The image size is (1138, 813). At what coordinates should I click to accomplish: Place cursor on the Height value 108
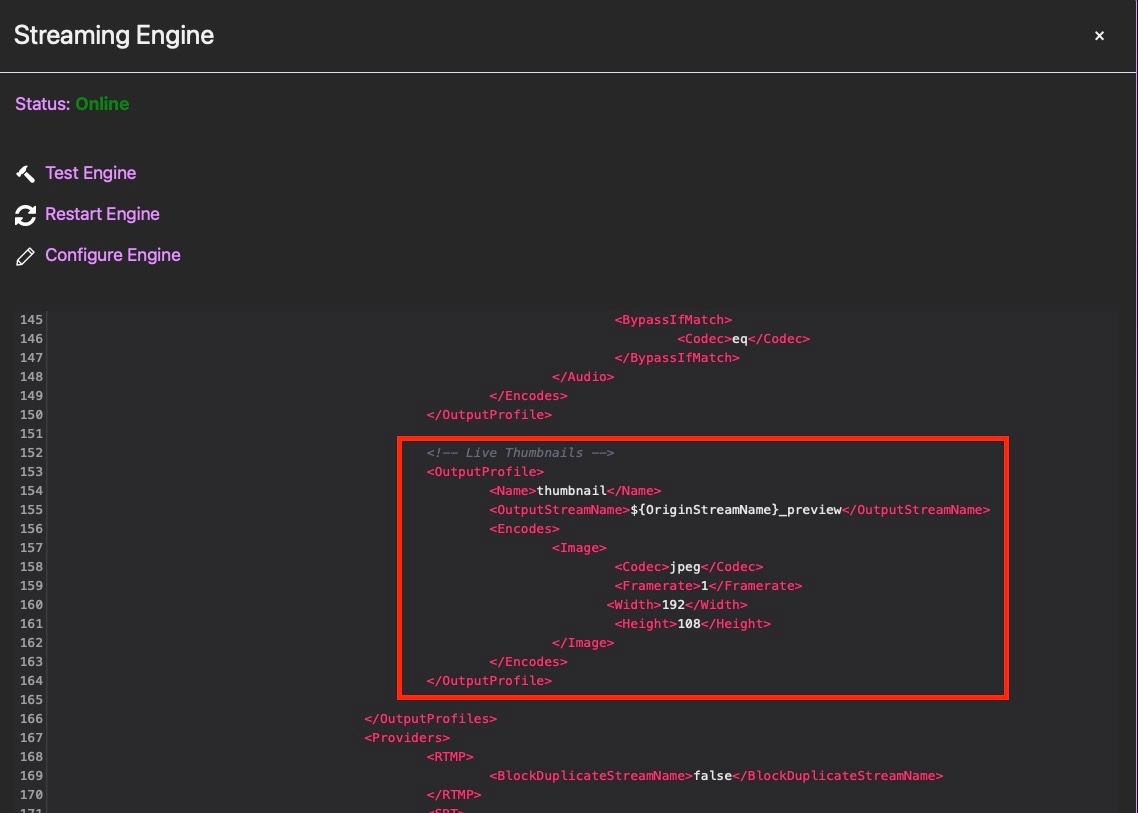click(x=689, y=624)
